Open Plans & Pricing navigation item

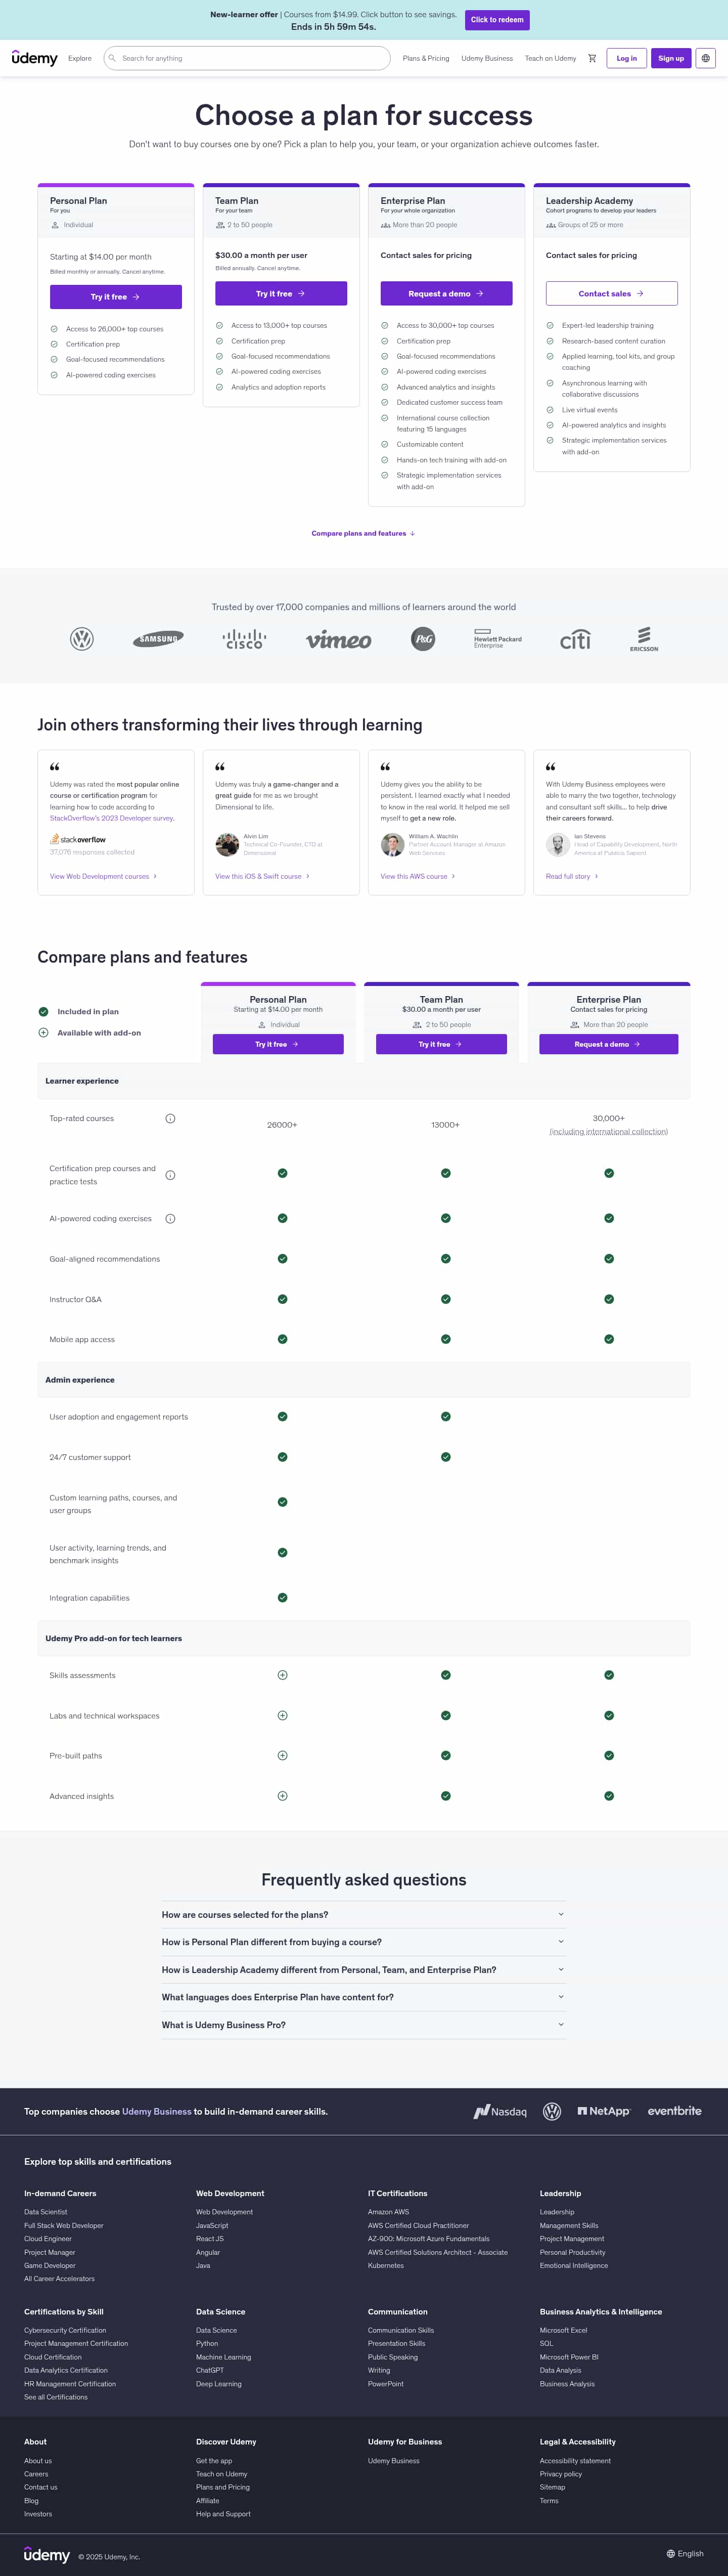426,58
